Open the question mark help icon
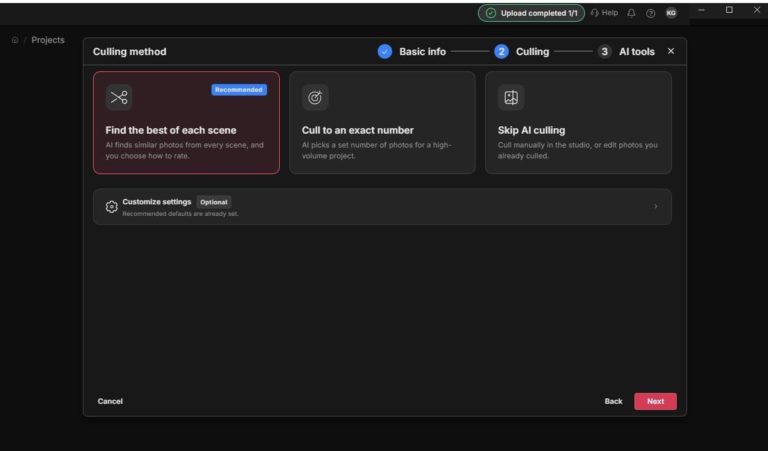Viewport: 768px width, 451px height. [x=650, y=13]
